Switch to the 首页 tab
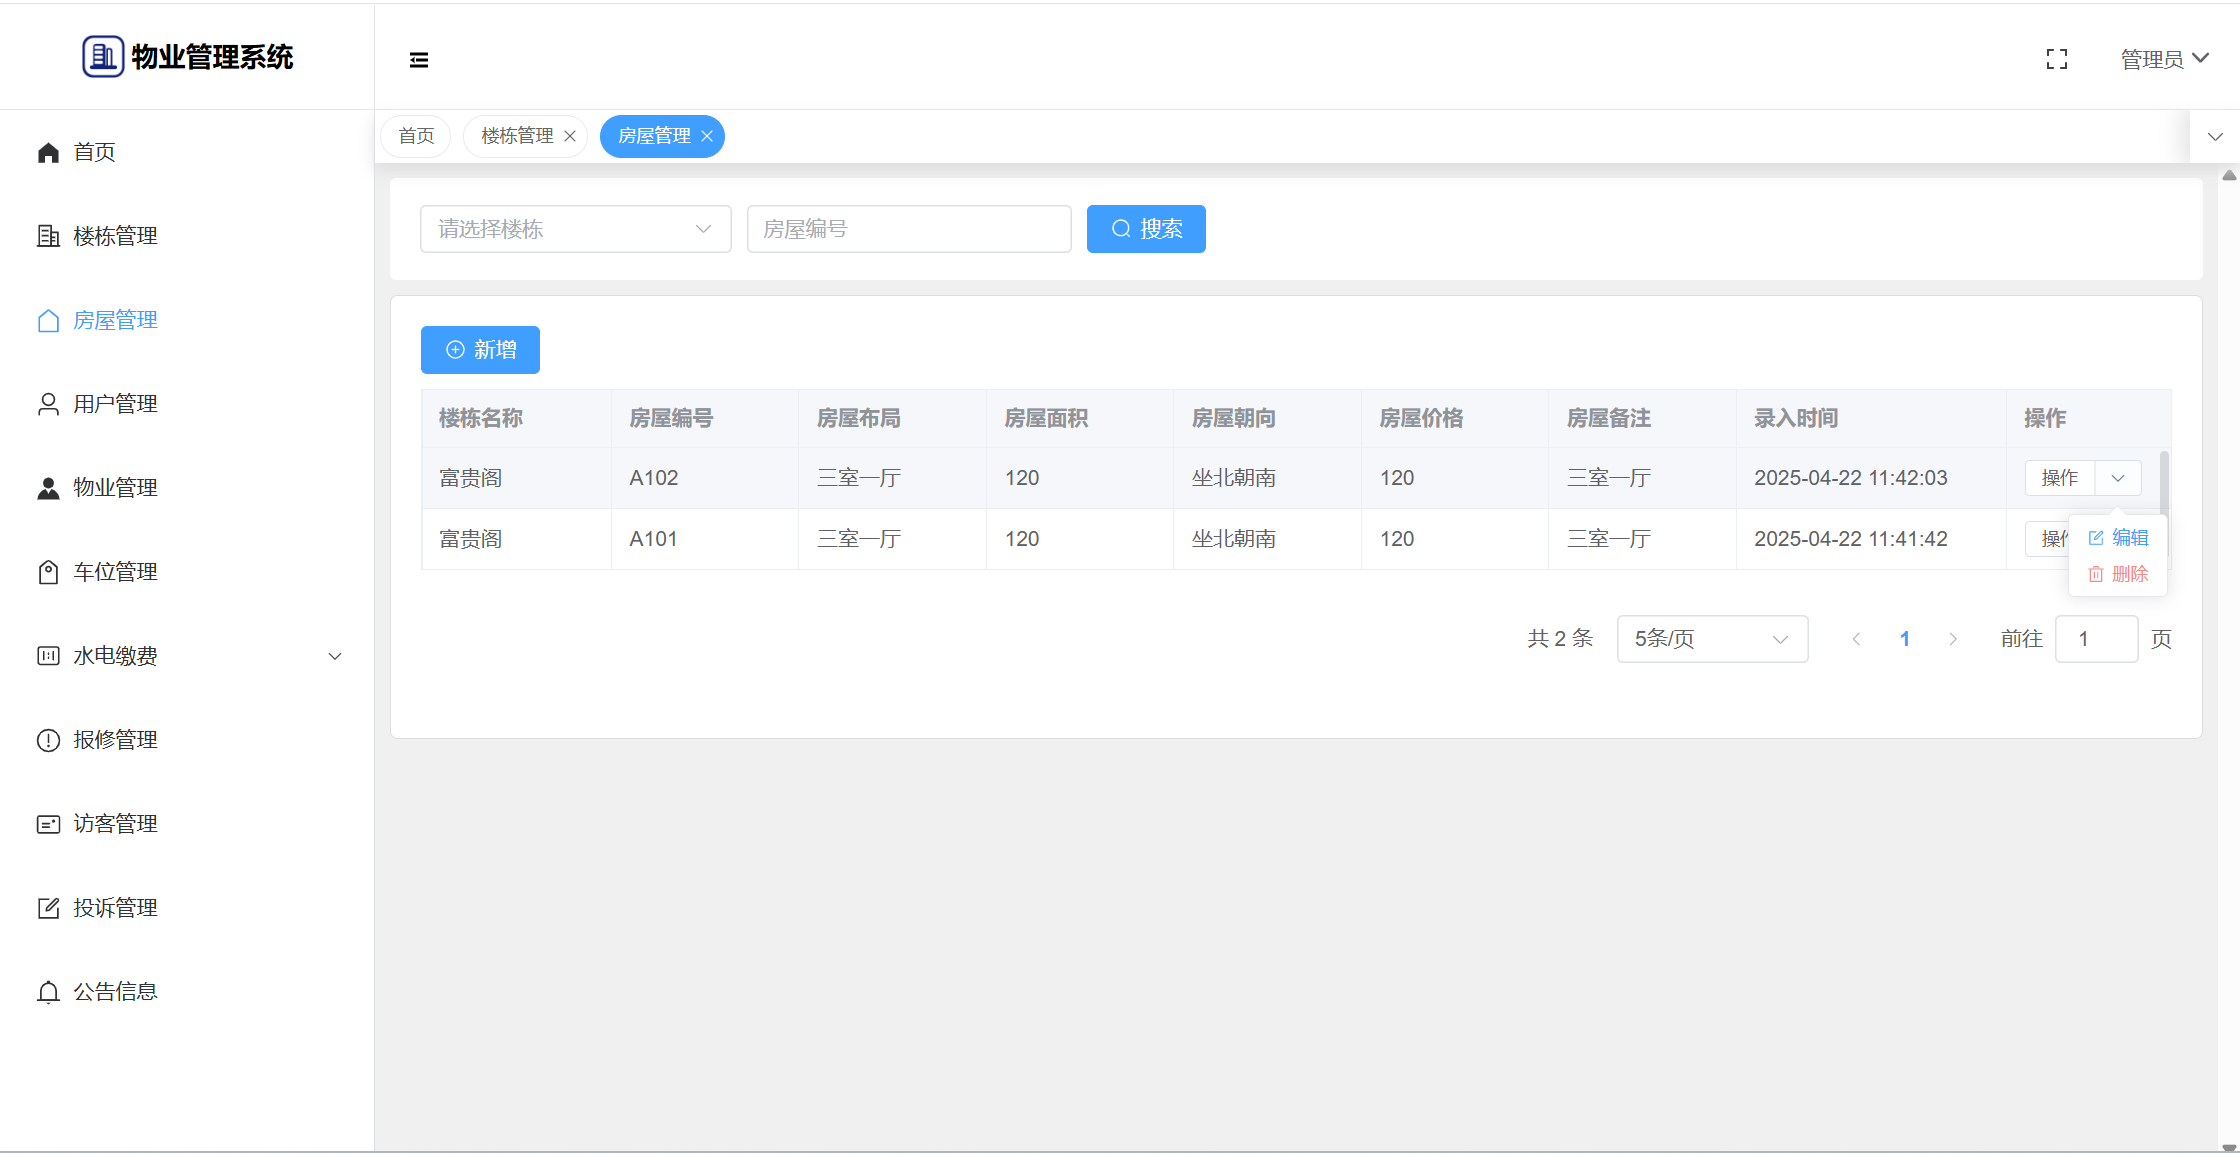The height and width of the screenshot is (1153, 2240). 416,136
